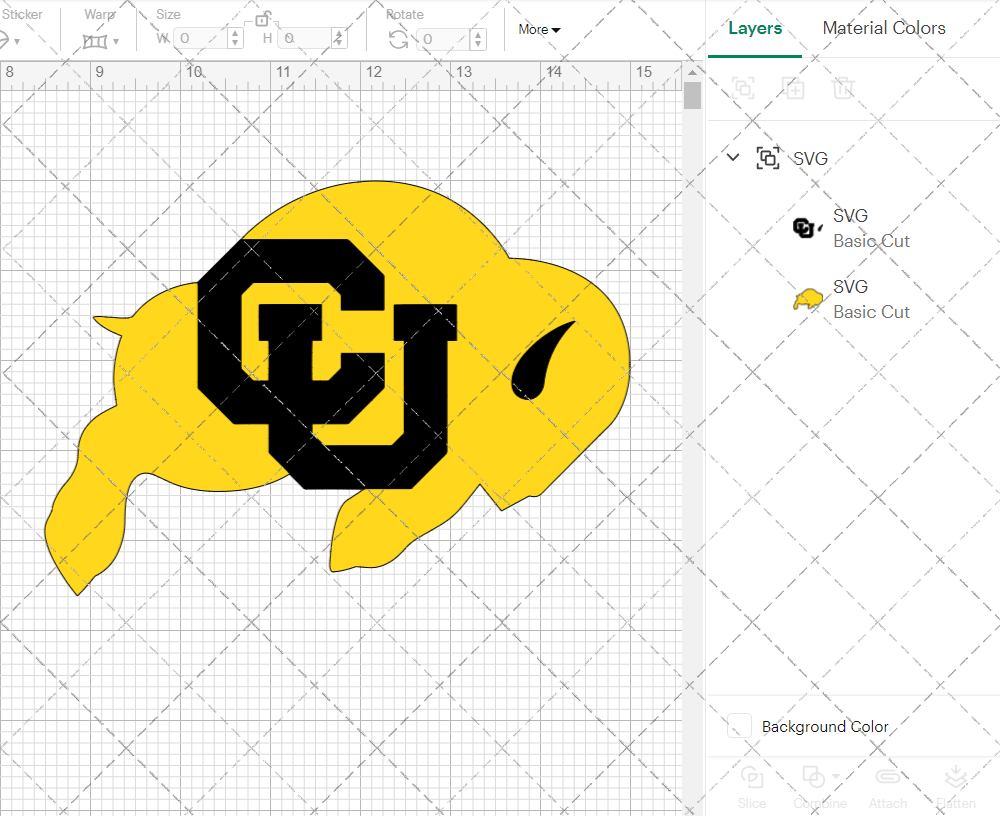Image resolution: width=1000 pixels, height=816 pixels.
Task: Click the Attach button
Action: tap(888, 787)
